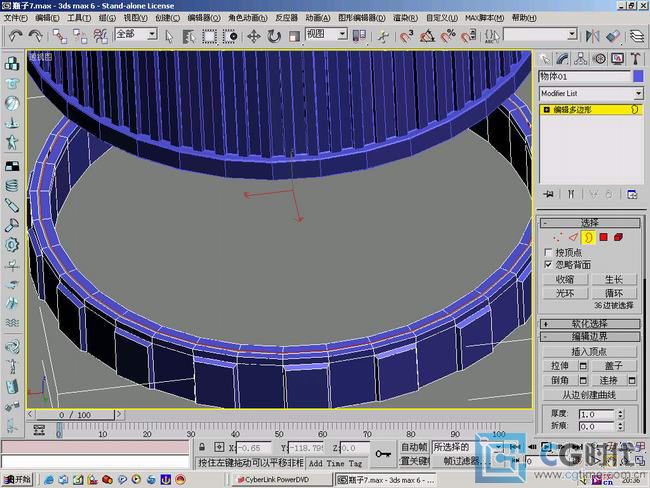Screen dimensions: 650x488
Task: Expand the 编辑多边形 modifier stack entry
Action: tap(546, 109)
